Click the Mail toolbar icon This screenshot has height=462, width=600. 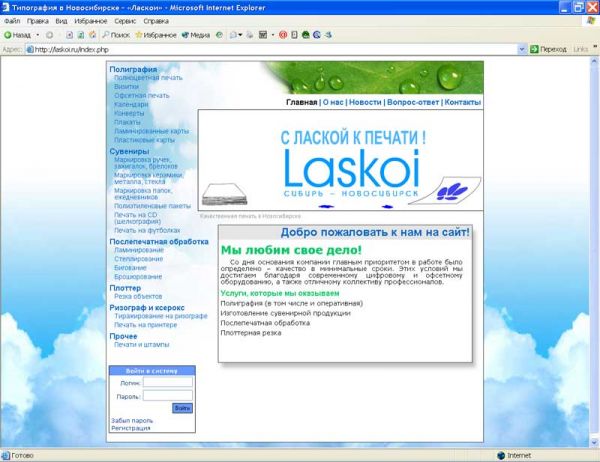pyautogui.click(x=233, y=35)
